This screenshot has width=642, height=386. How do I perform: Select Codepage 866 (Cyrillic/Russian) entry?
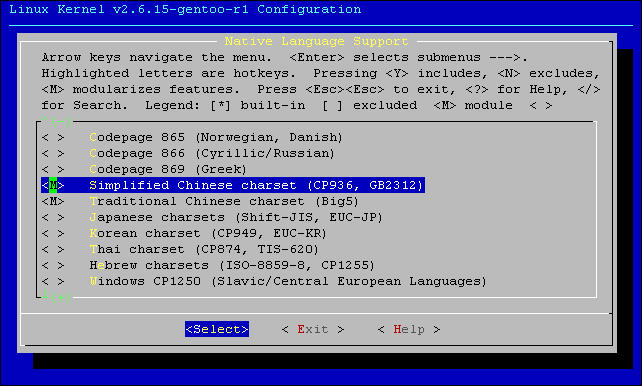pyautogui.click(x=212, y=153)
